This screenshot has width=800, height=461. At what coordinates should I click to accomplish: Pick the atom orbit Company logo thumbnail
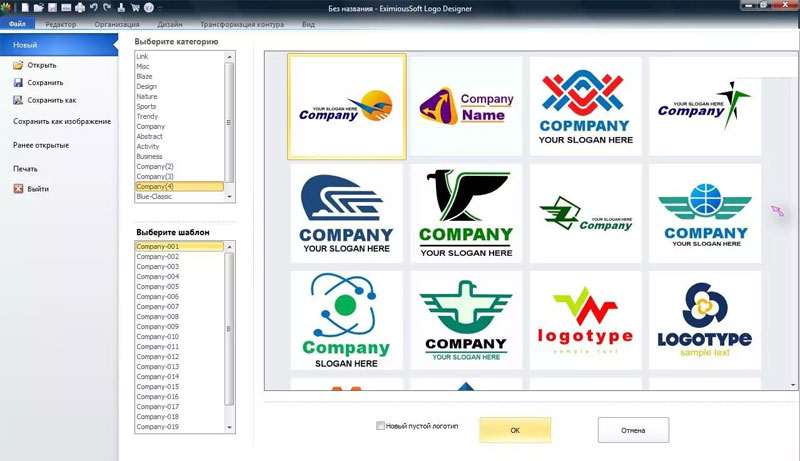coord(346,320)
